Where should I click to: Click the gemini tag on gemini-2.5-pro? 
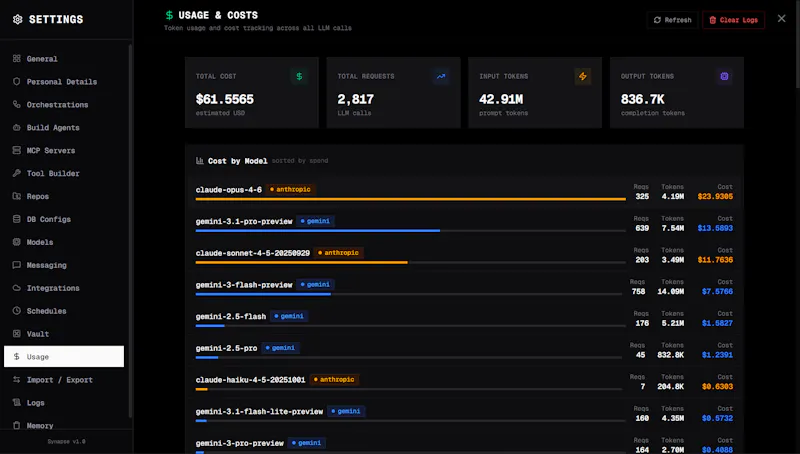pyautogui.click(x=280, y=348)
